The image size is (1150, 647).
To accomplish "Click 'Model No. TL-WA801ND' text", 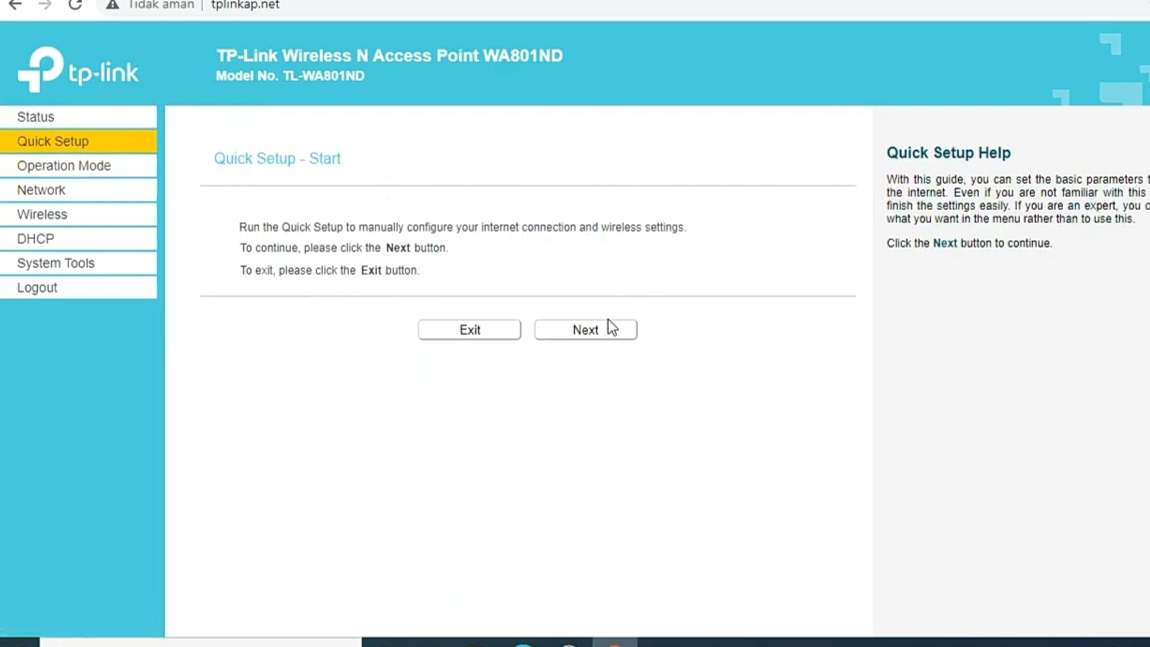I will click(290, 76).
